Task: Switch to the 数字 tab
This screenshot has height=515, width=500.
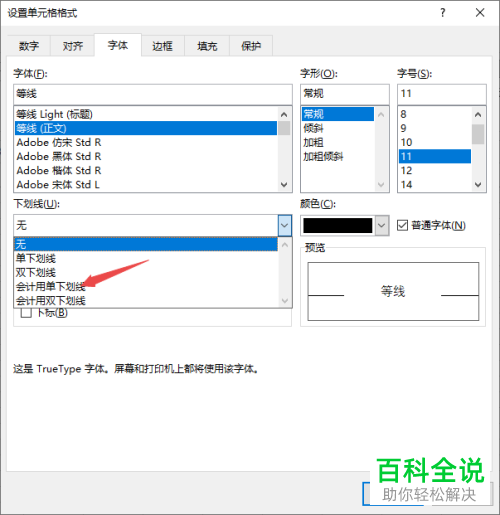Action: point(29,46)
